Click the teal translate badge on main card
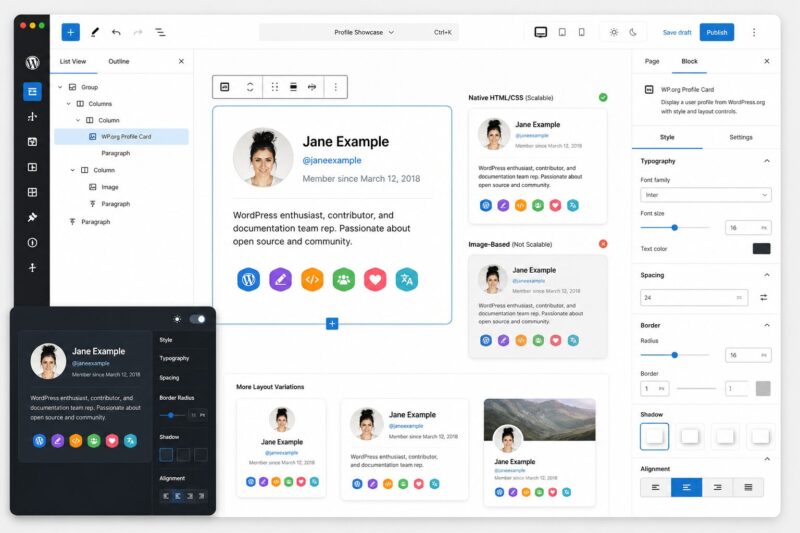 [x=407, y=280]
